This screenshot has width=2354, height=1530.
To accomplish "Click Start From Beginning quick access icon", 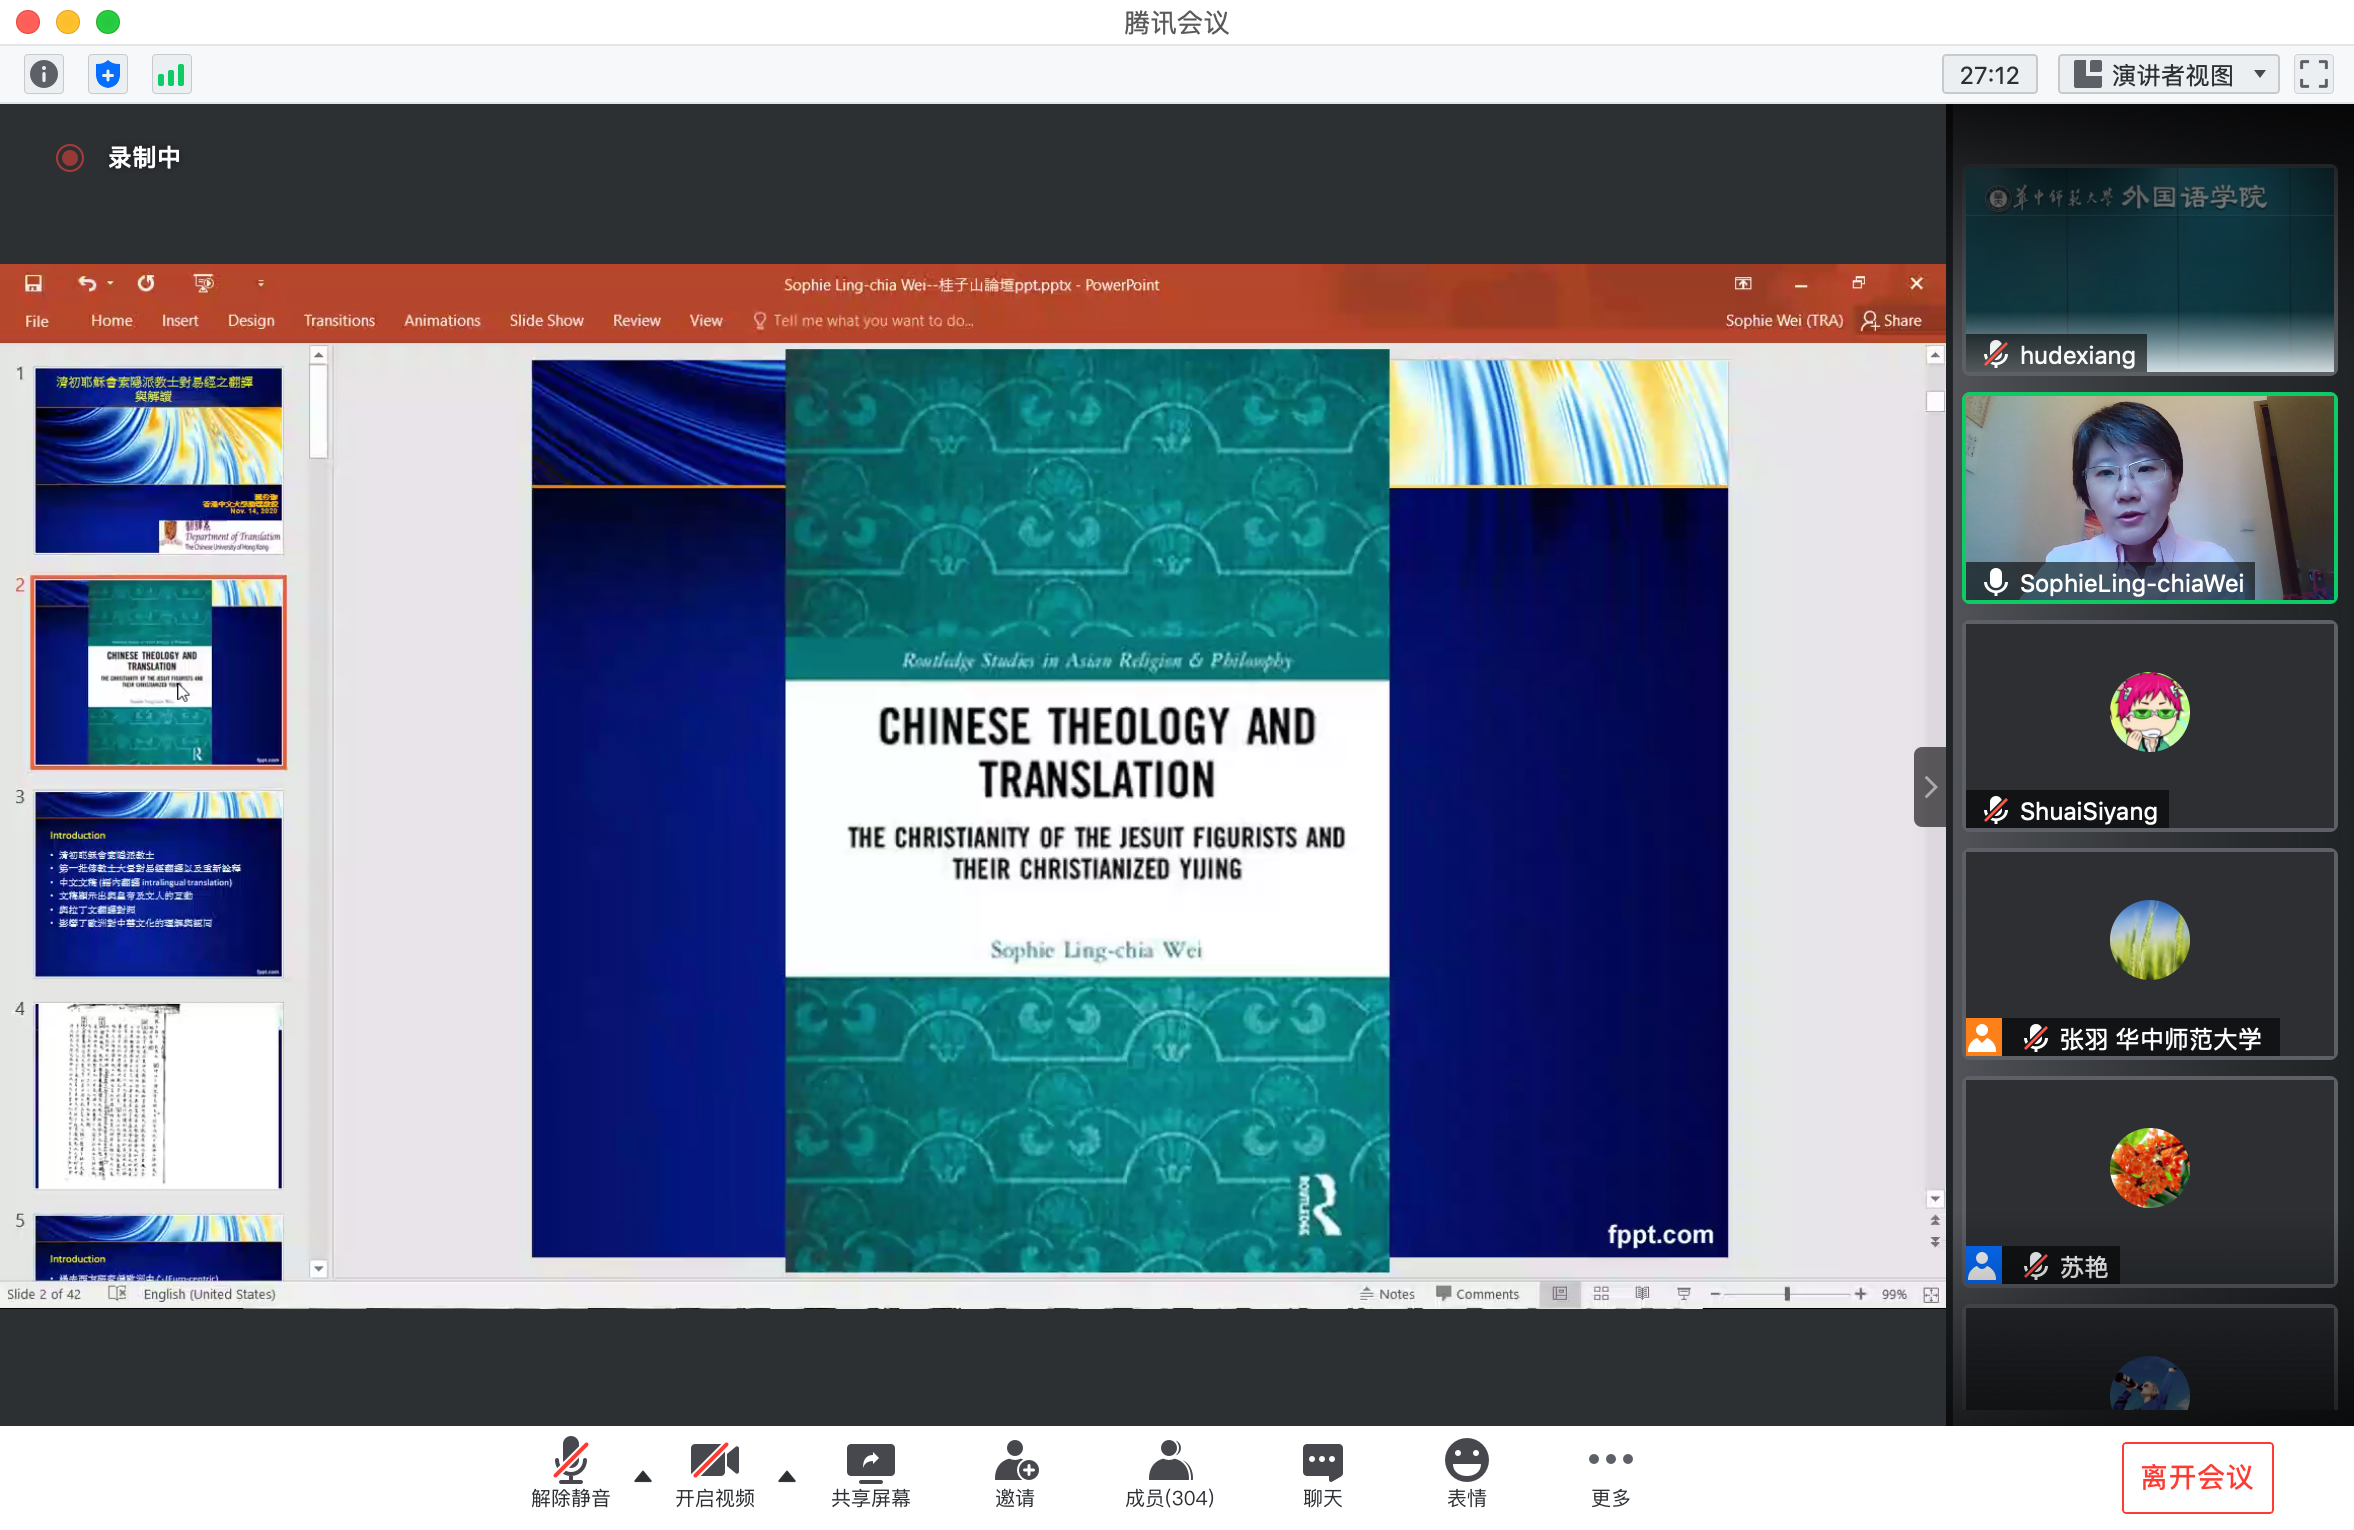I will (x=203, y=284).
